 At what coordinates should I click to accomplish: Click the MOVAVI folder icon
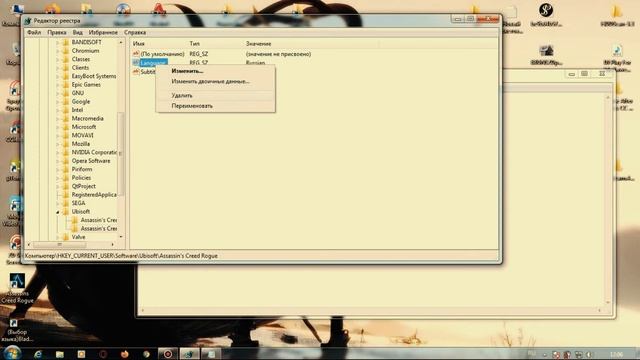point(66,135)
